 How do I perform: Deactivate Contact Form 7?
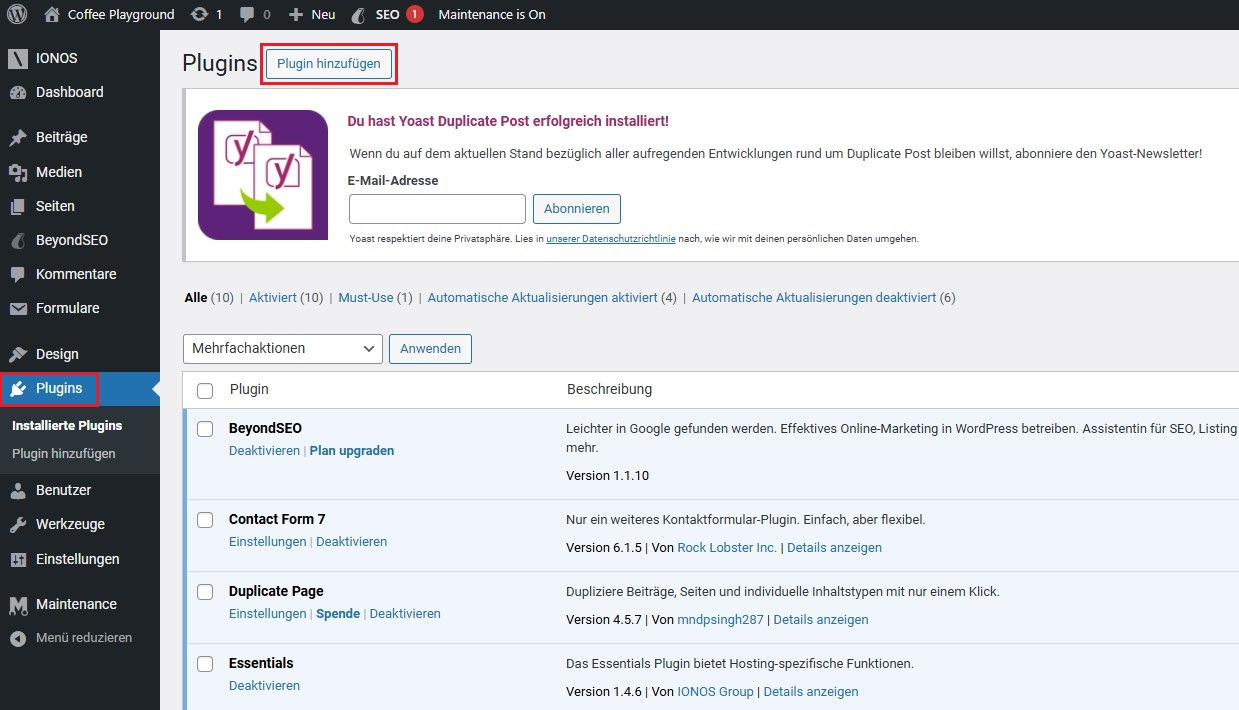[352, 541]
